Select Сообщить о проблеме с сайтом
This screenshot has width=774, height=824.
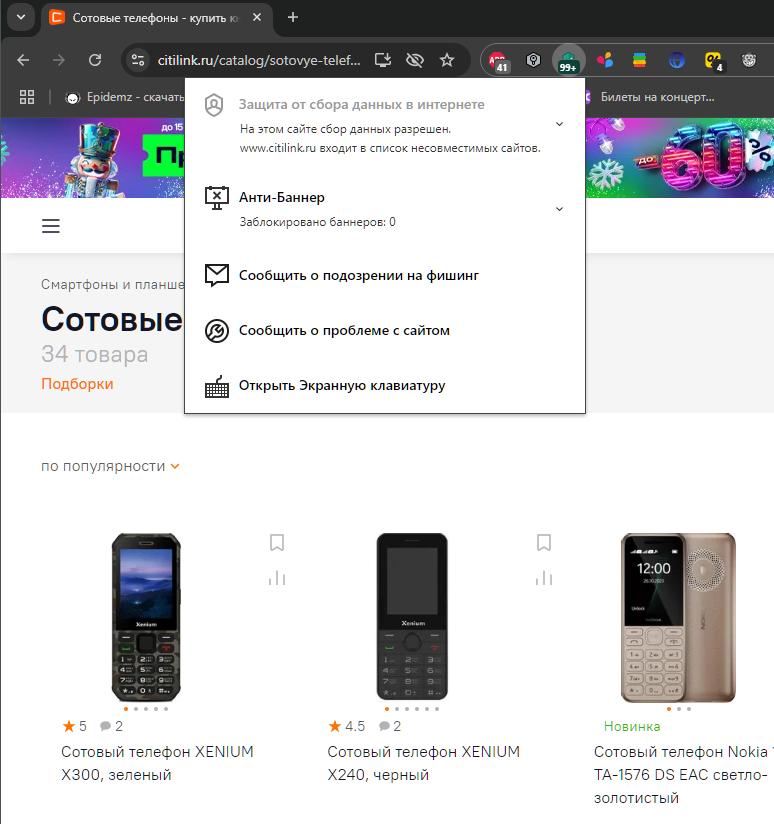pos(344,331)
